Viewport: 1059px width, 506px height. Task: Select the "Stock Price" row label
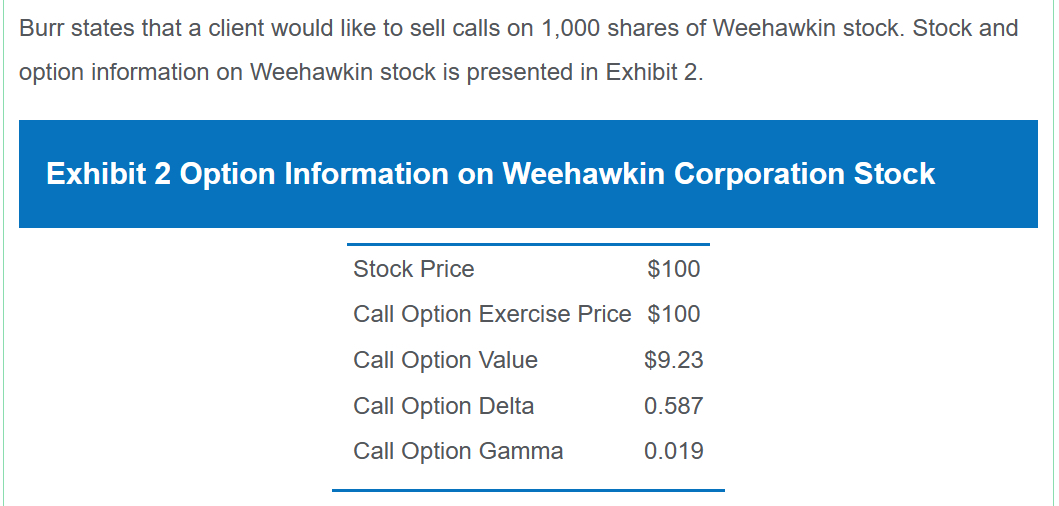pos(413,269)
